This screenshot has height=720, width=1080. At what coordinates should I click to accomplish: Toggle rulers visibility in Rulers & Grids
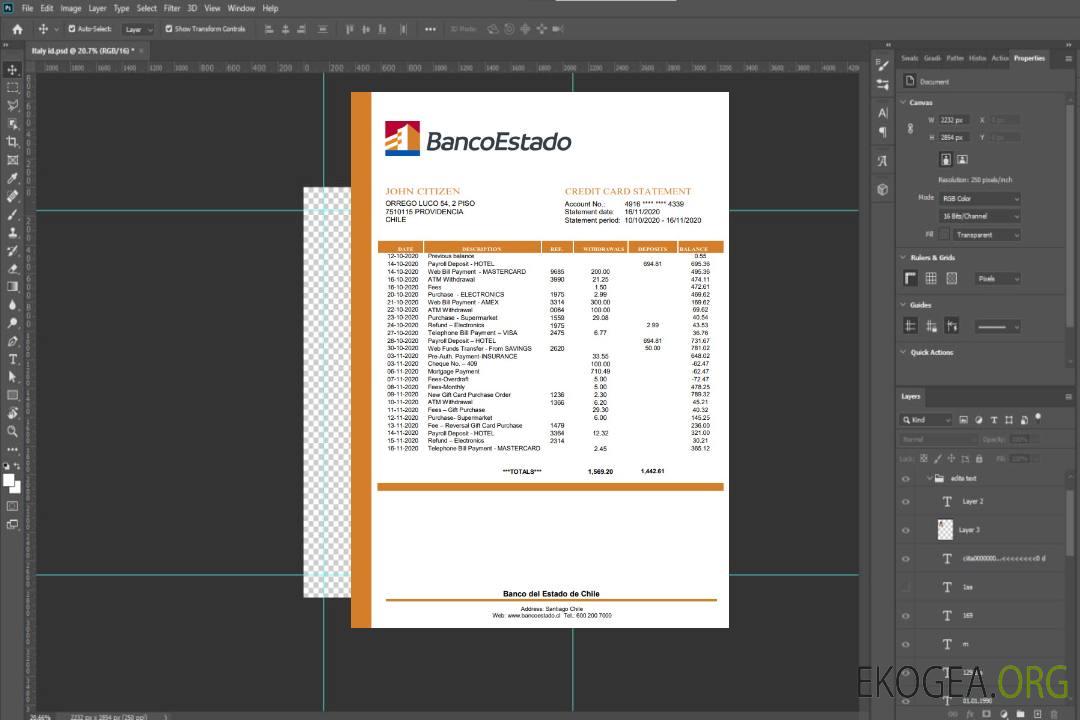[911, 278]
